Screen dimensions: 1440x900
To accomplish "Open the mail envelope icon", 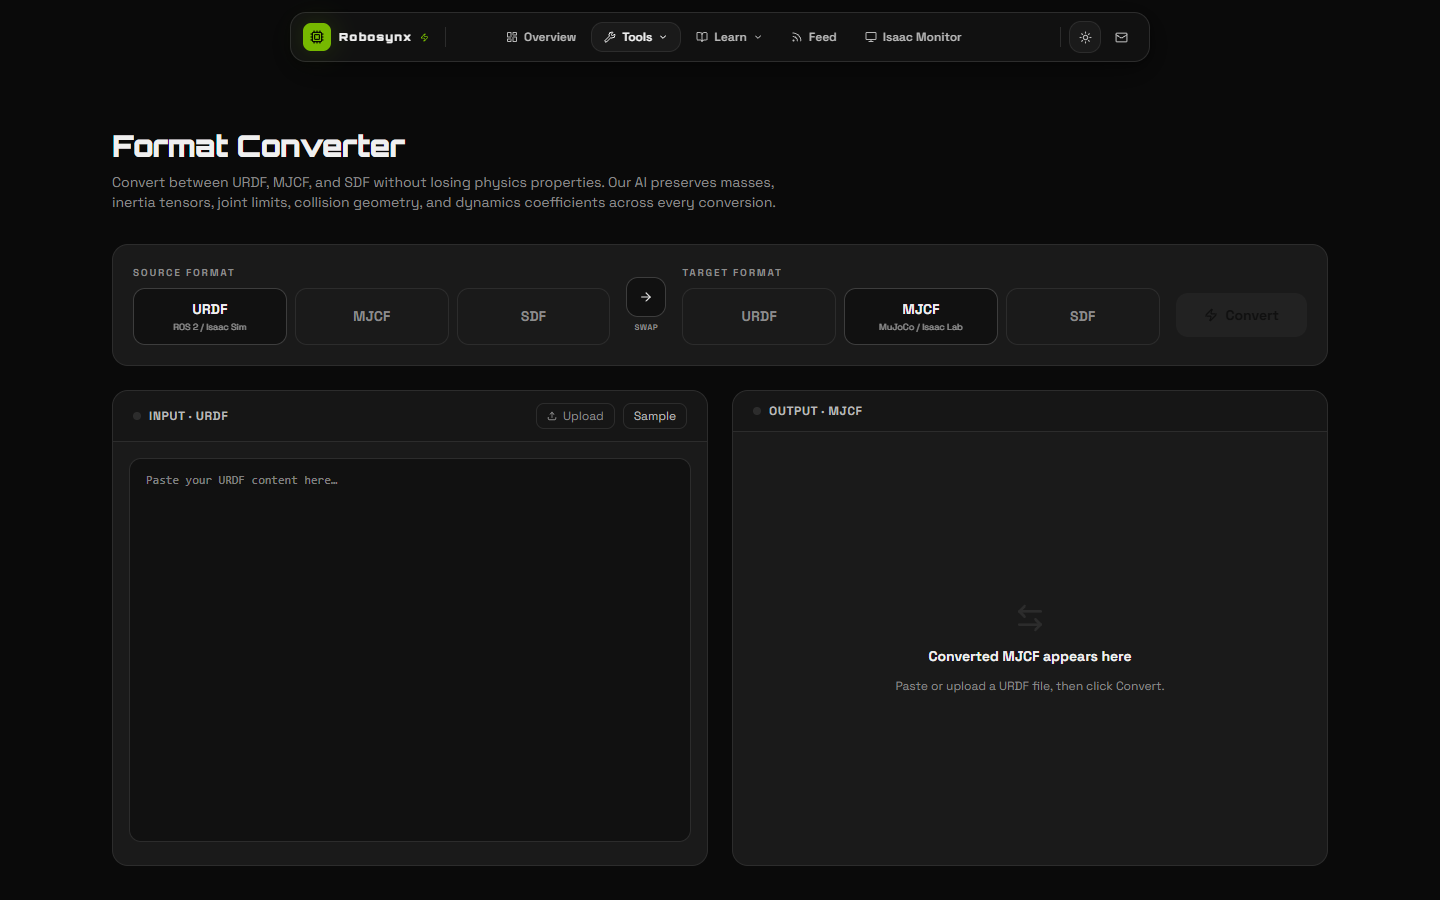I will coord(1121,37).
